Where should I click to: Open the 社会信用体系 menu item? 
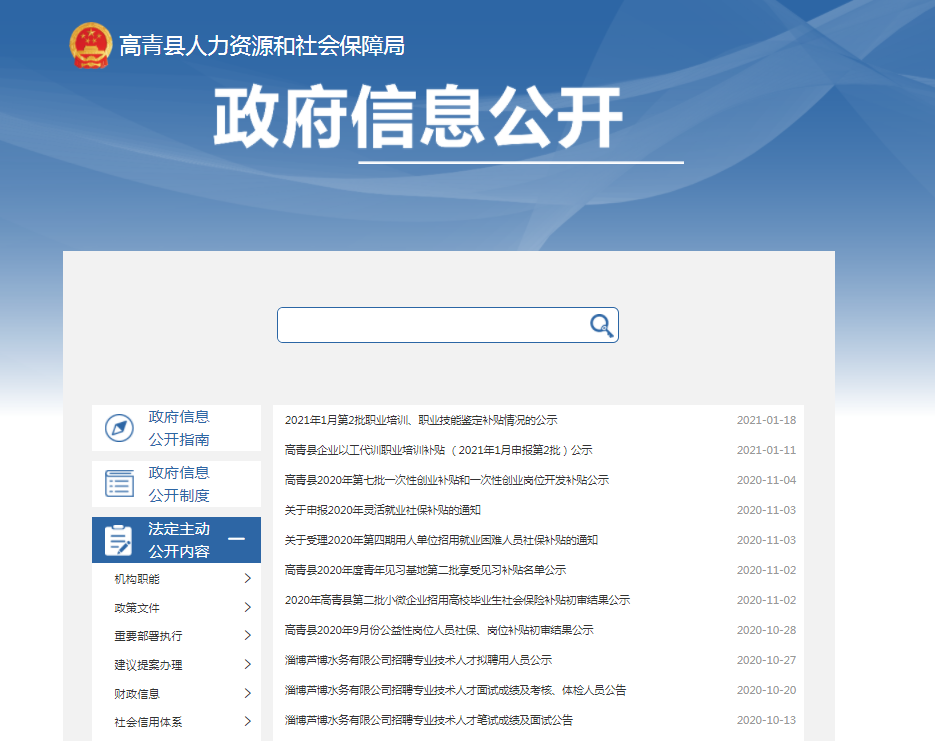148,722
